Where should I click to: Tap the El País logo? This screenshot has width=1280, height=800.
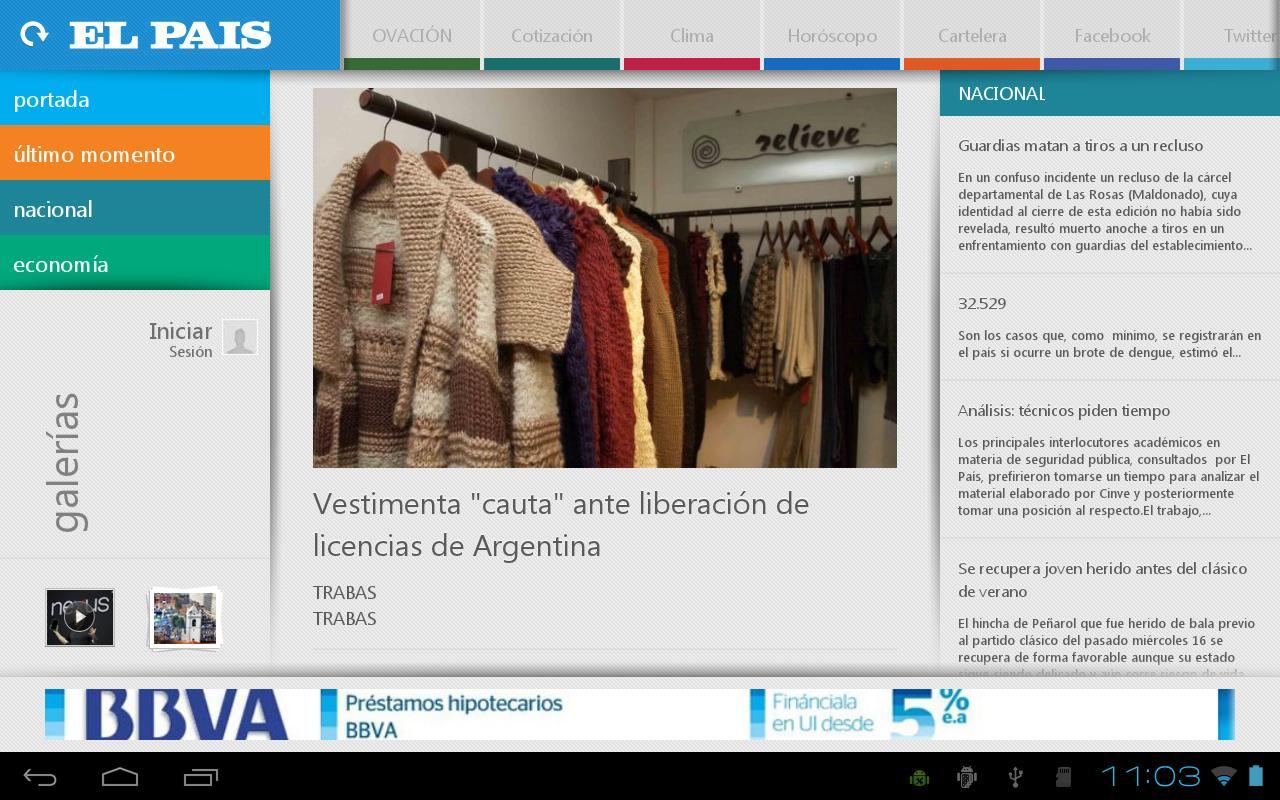170,33
